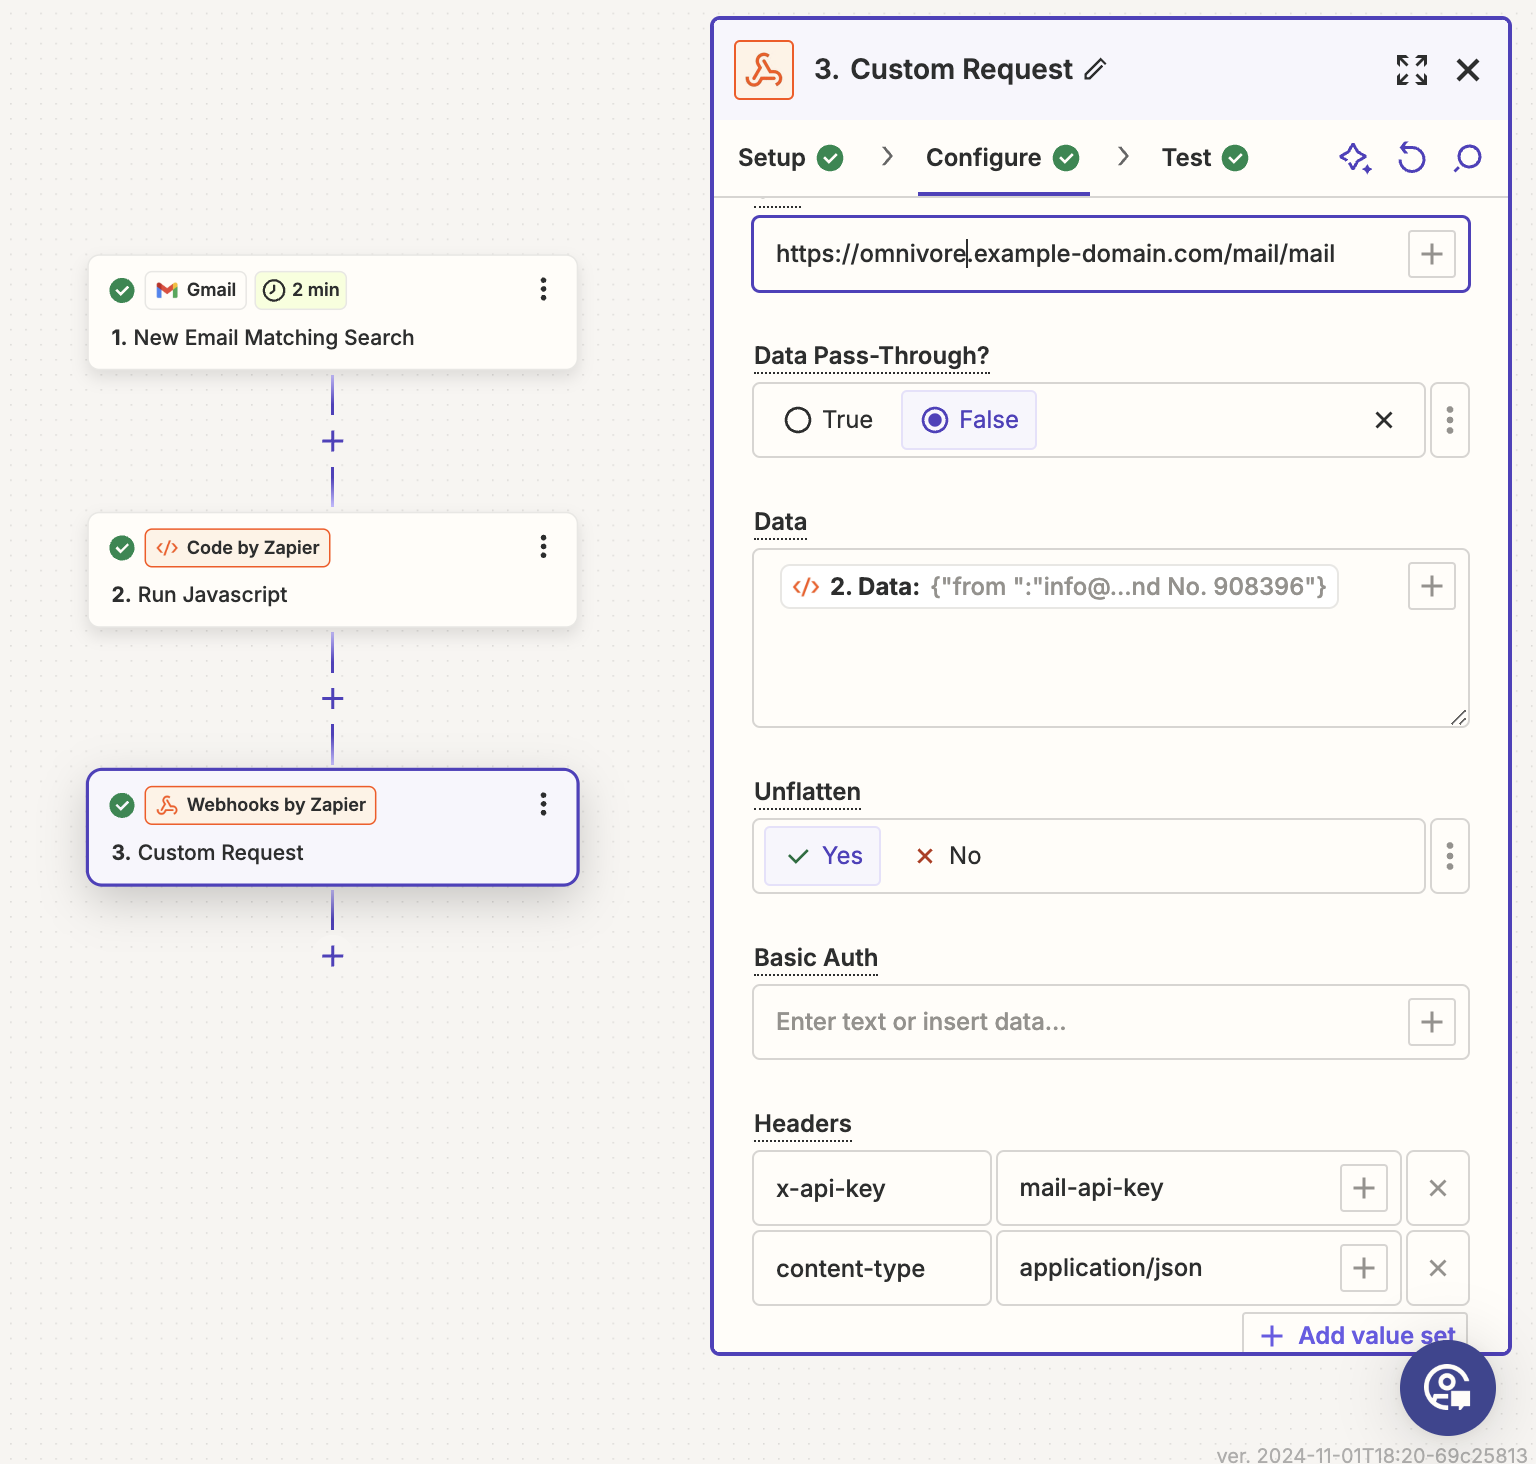Expand the panel to fullscreen
The image size is (1536, 1464).
tap(1411, 70)
